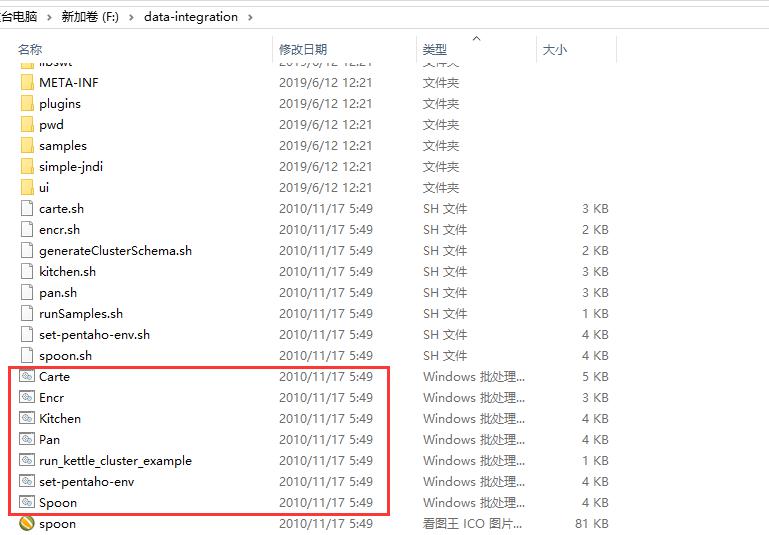Click the Kitchen batch file icon
Screen dimensions: 769x535
(27, 418)
